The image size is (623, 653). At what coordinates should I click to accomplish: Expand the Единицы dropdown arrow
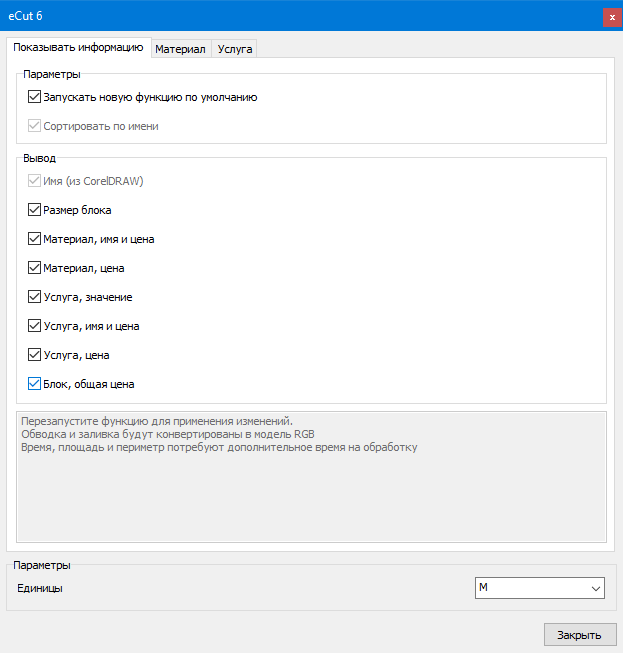(x=596, y=589)
